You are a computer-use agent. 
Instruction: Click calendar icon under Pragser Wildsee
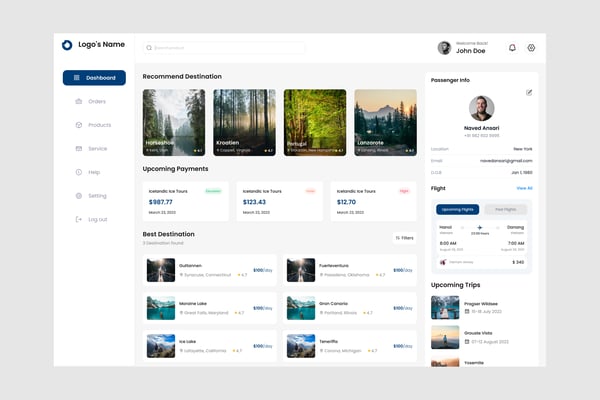pyautogui.click(x=467, y=312)
